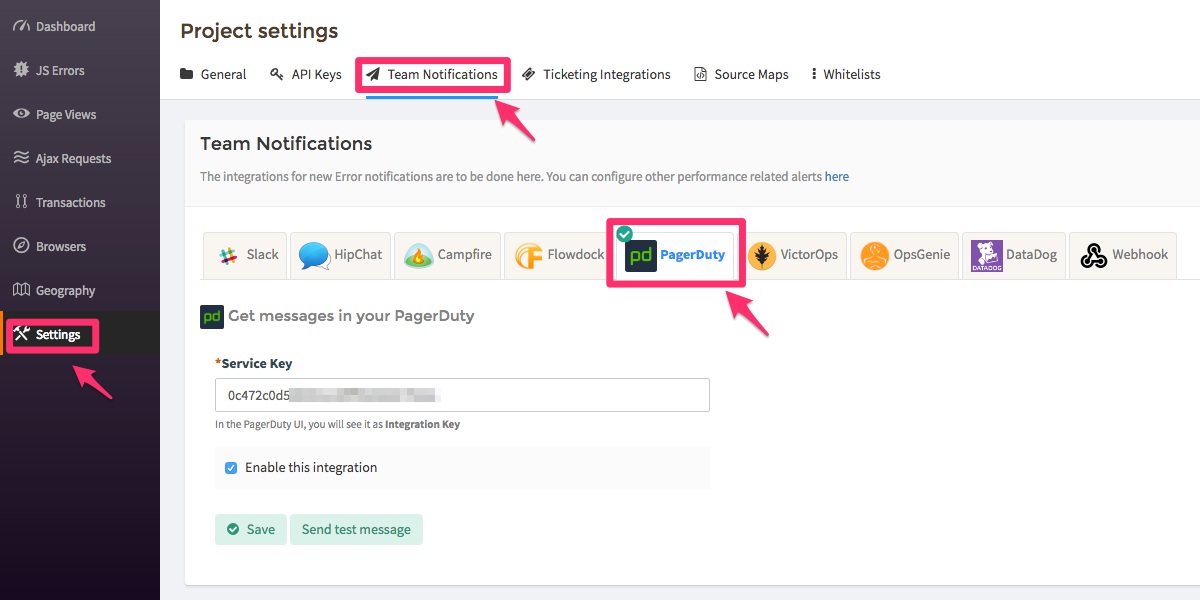The height and width of the screenshot is (600, 1200).
Task: Click the Team Notifications paper plane icon
Action: pyautogui.click(x=373, y=74)
